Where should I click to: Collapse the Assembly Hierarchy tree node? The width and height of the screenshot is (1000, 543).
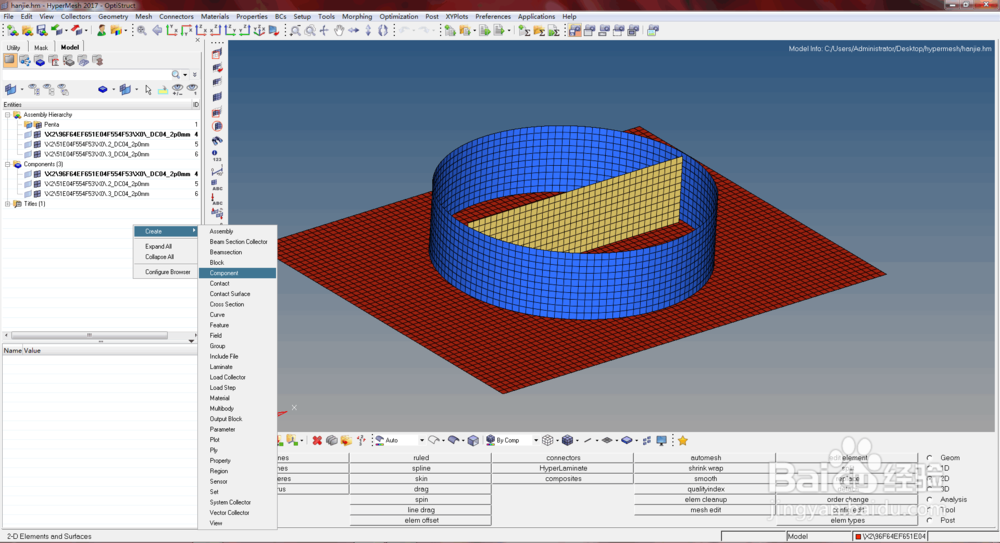tap(8, 115)
